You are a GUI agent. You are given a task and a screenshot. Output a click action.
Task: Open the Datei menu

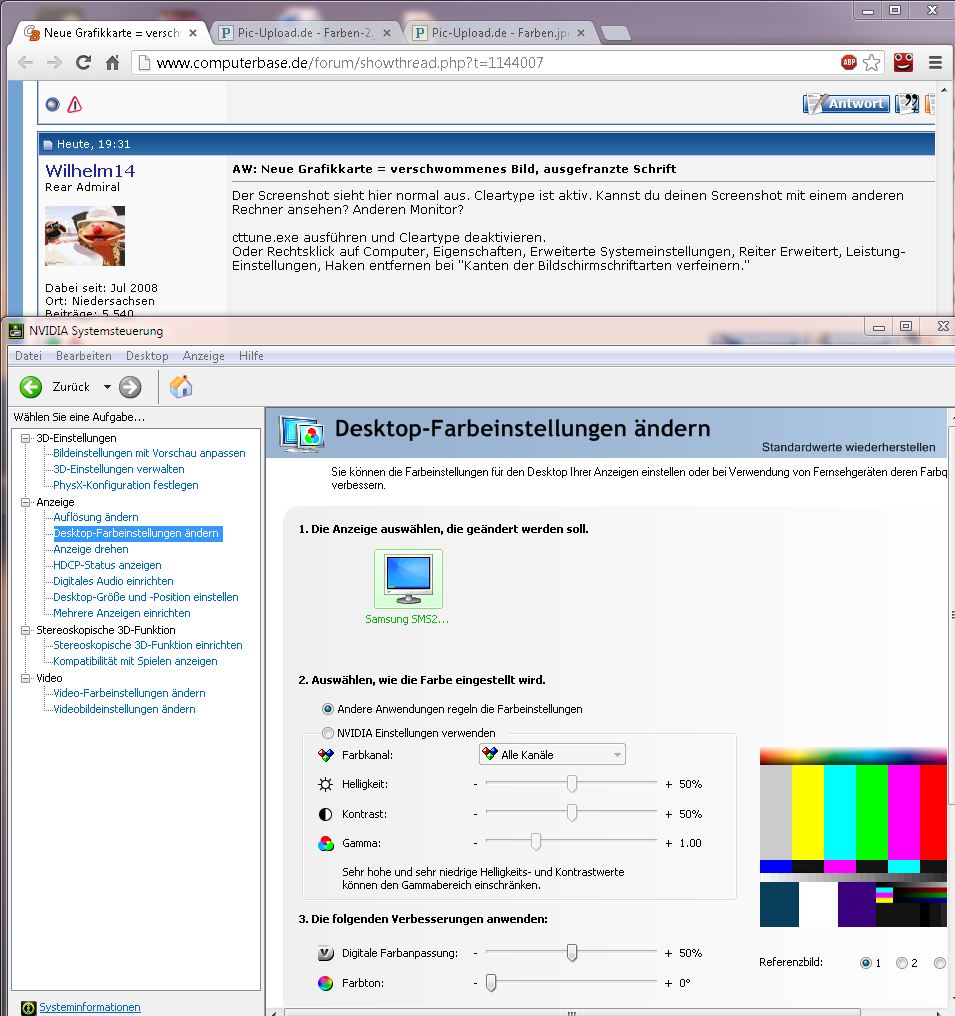29,356
